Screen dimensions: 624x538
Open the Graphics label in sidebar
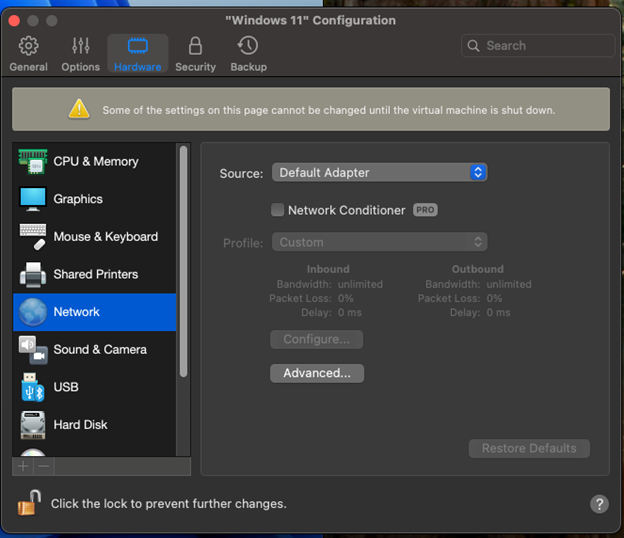(x=78, y=199)
